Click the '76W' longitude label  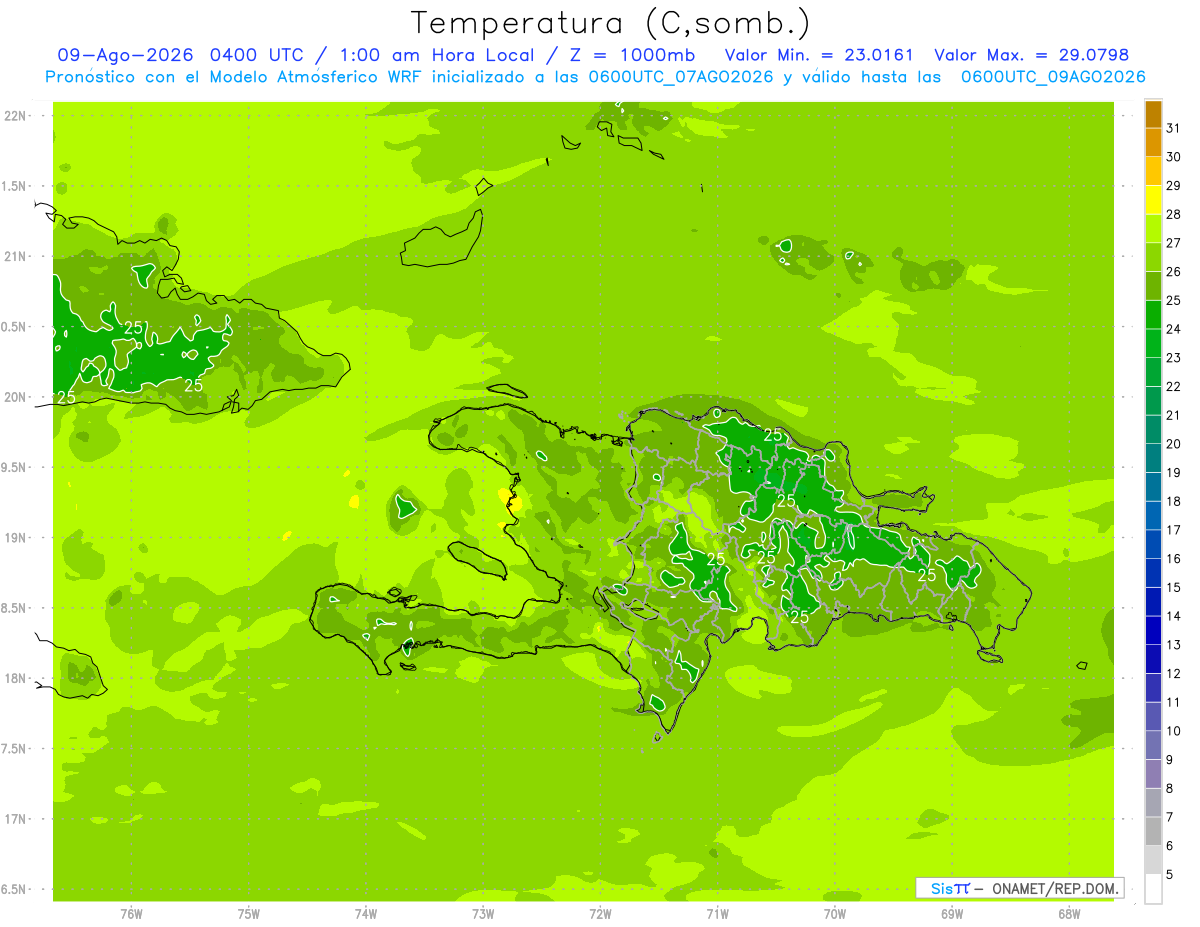(131, 914)
